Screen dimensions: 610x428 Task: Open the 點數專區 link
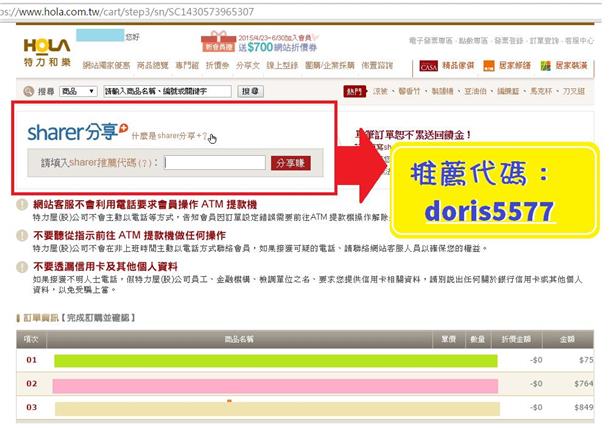[473, 41]
